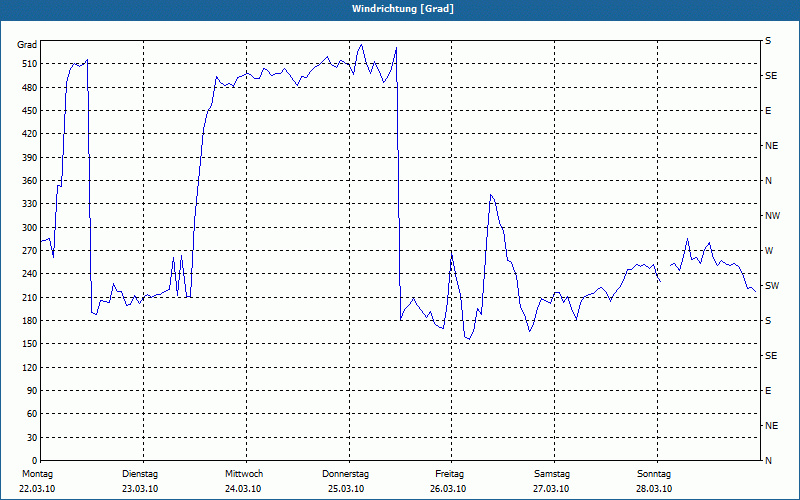This screenshot has height=500, width=800.
Task: Click the date 22.03.10
Action: pyautogui.click(x=37, y=489)
